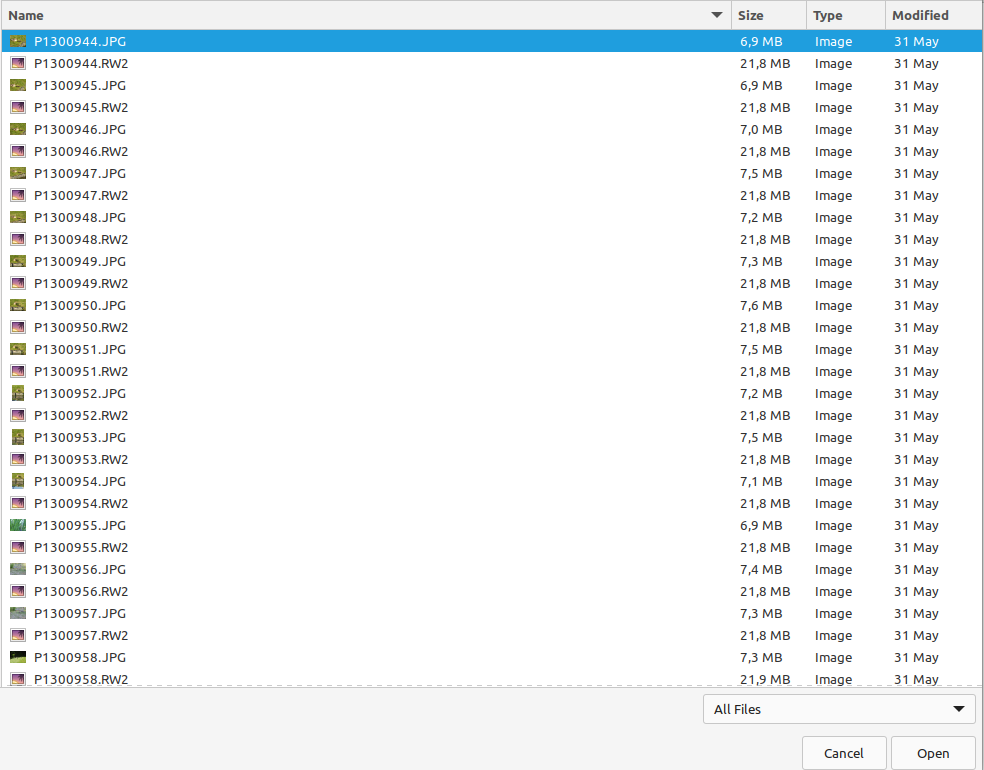Screen dimensions: 984x770
Task: Click the thumbnail icon of P1300945.JPG
Action: point(18,85)
